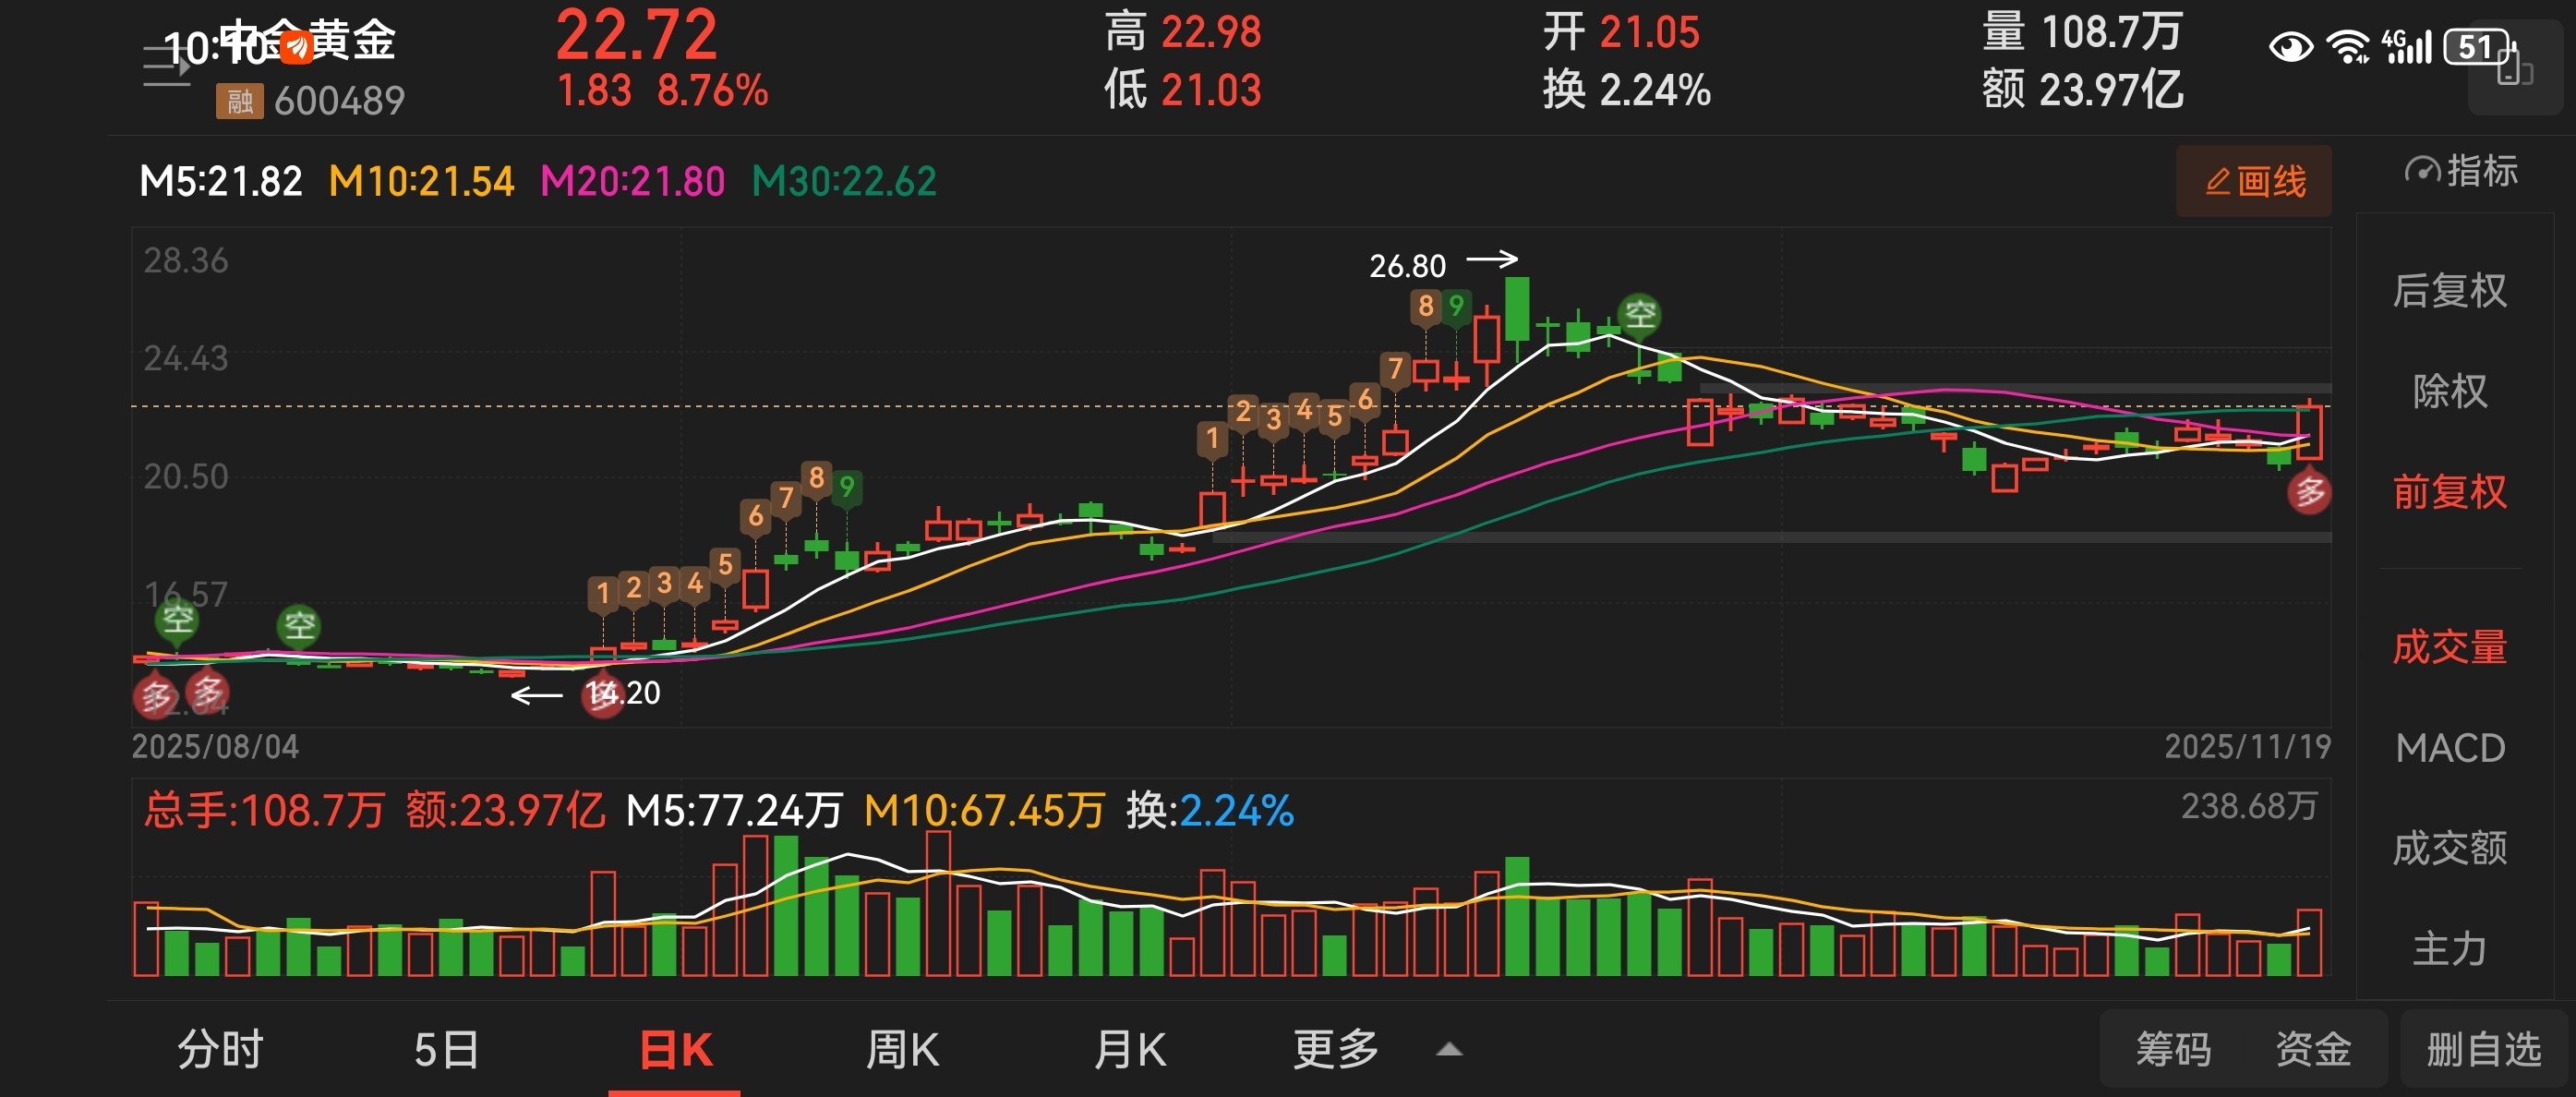
Task: Open the 更多 more periods menu
Action: (x=1336, y=1050)
